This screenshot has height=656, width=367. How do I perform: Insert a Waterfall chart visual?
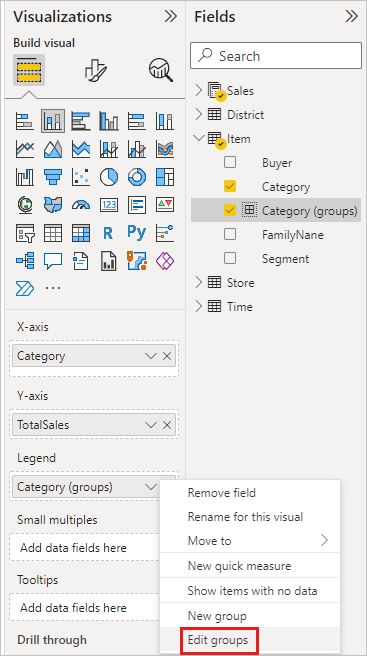point(24,177)
